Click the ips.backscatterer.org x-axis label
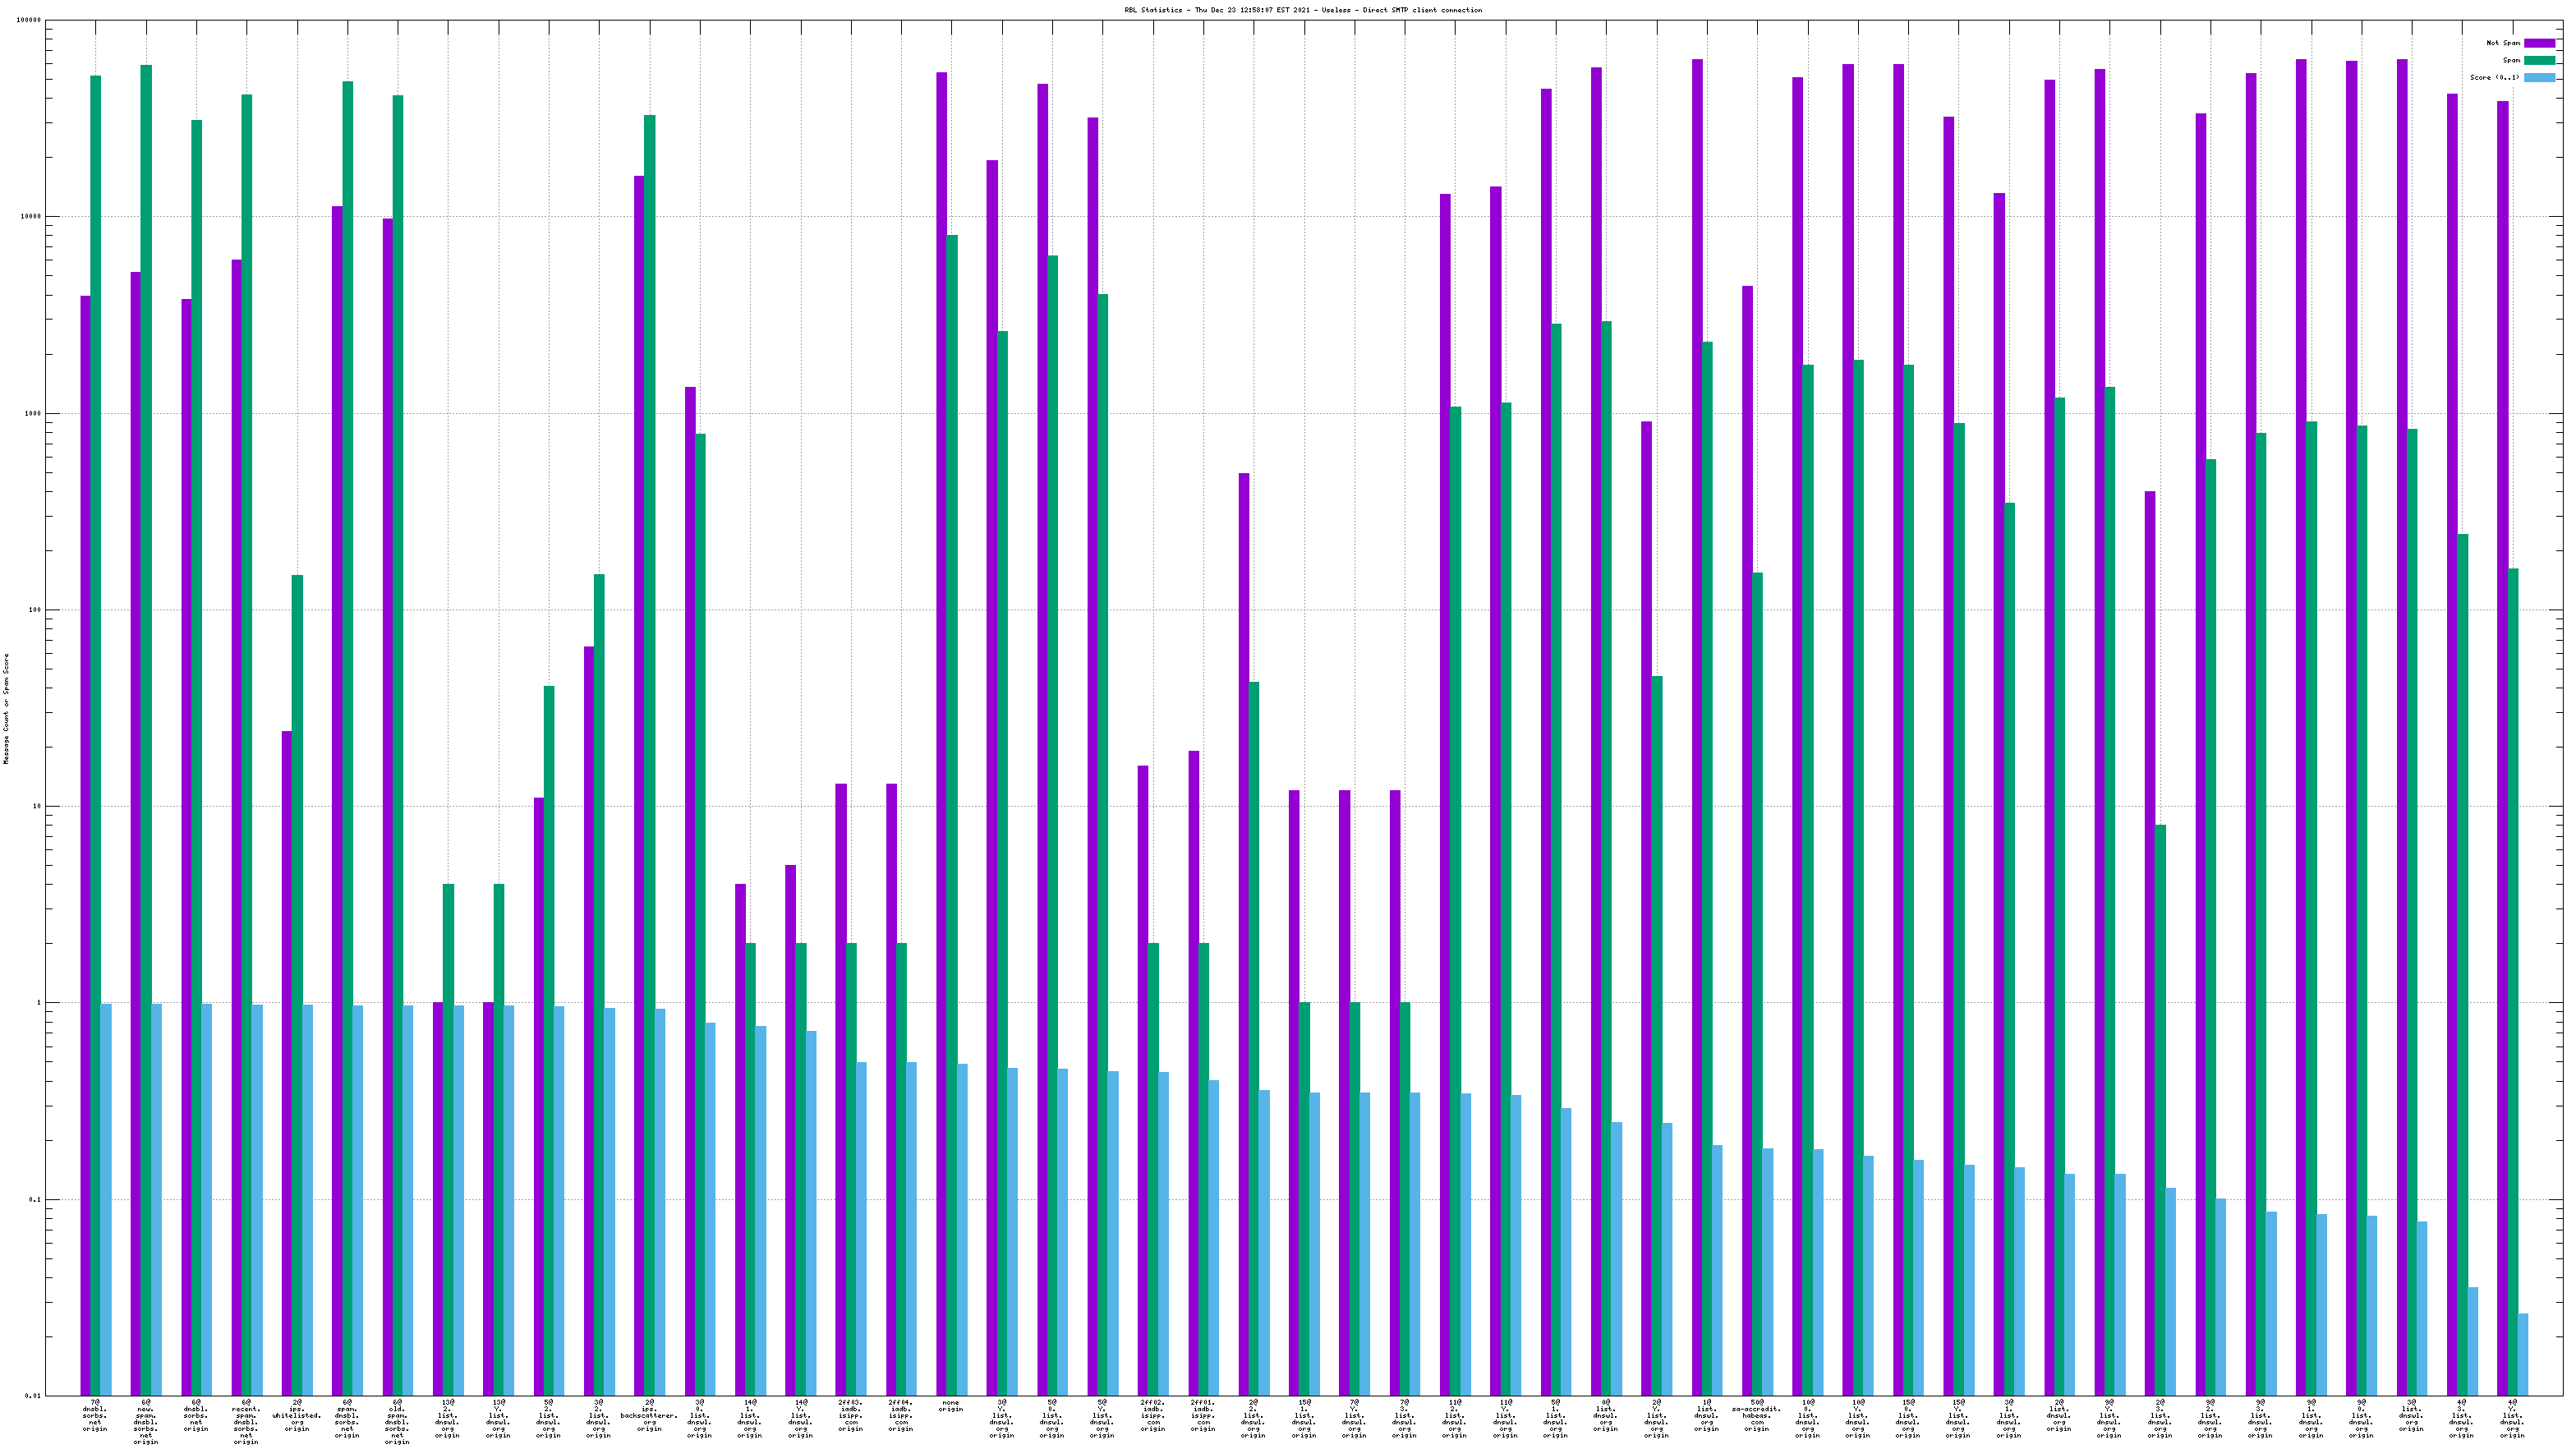This screenshot has height=1449, width=2576. click(x=649, y=1415)
